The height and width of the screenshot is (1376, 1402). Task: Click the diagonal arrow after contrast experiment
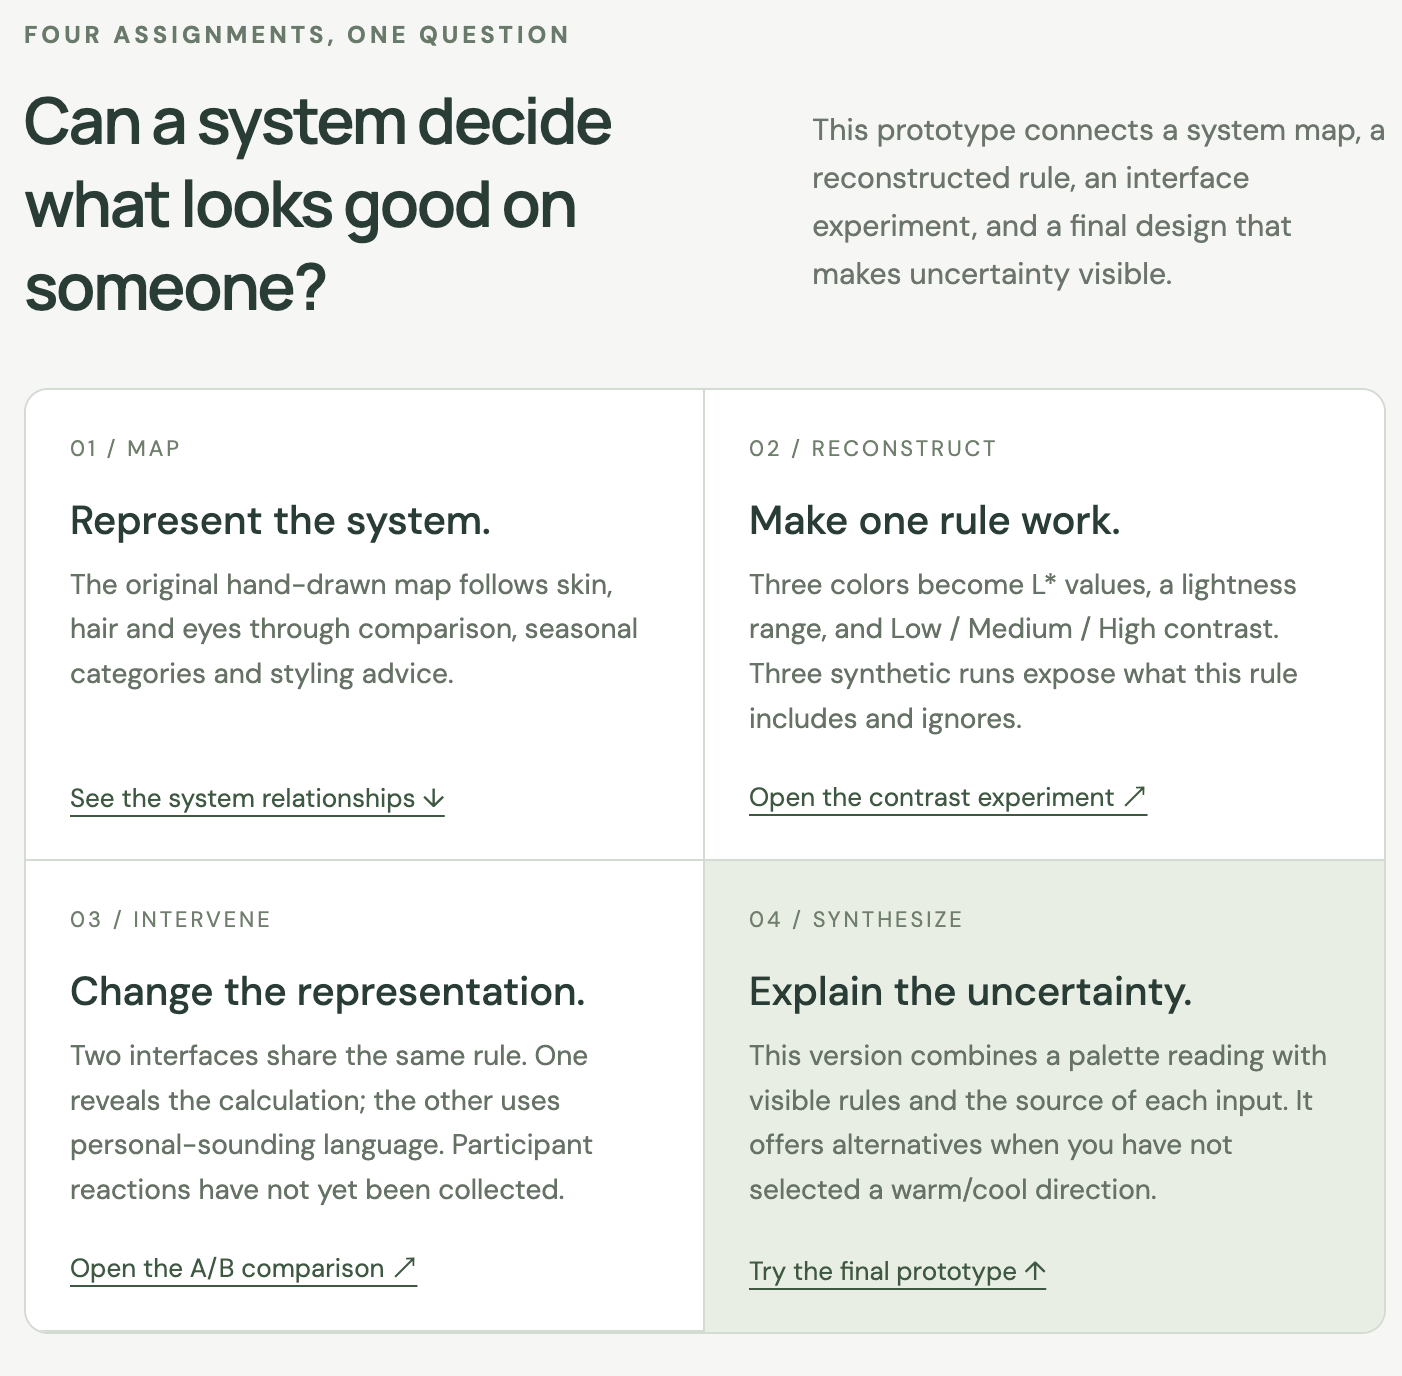pyautogui.click(x=1134, y=797)
